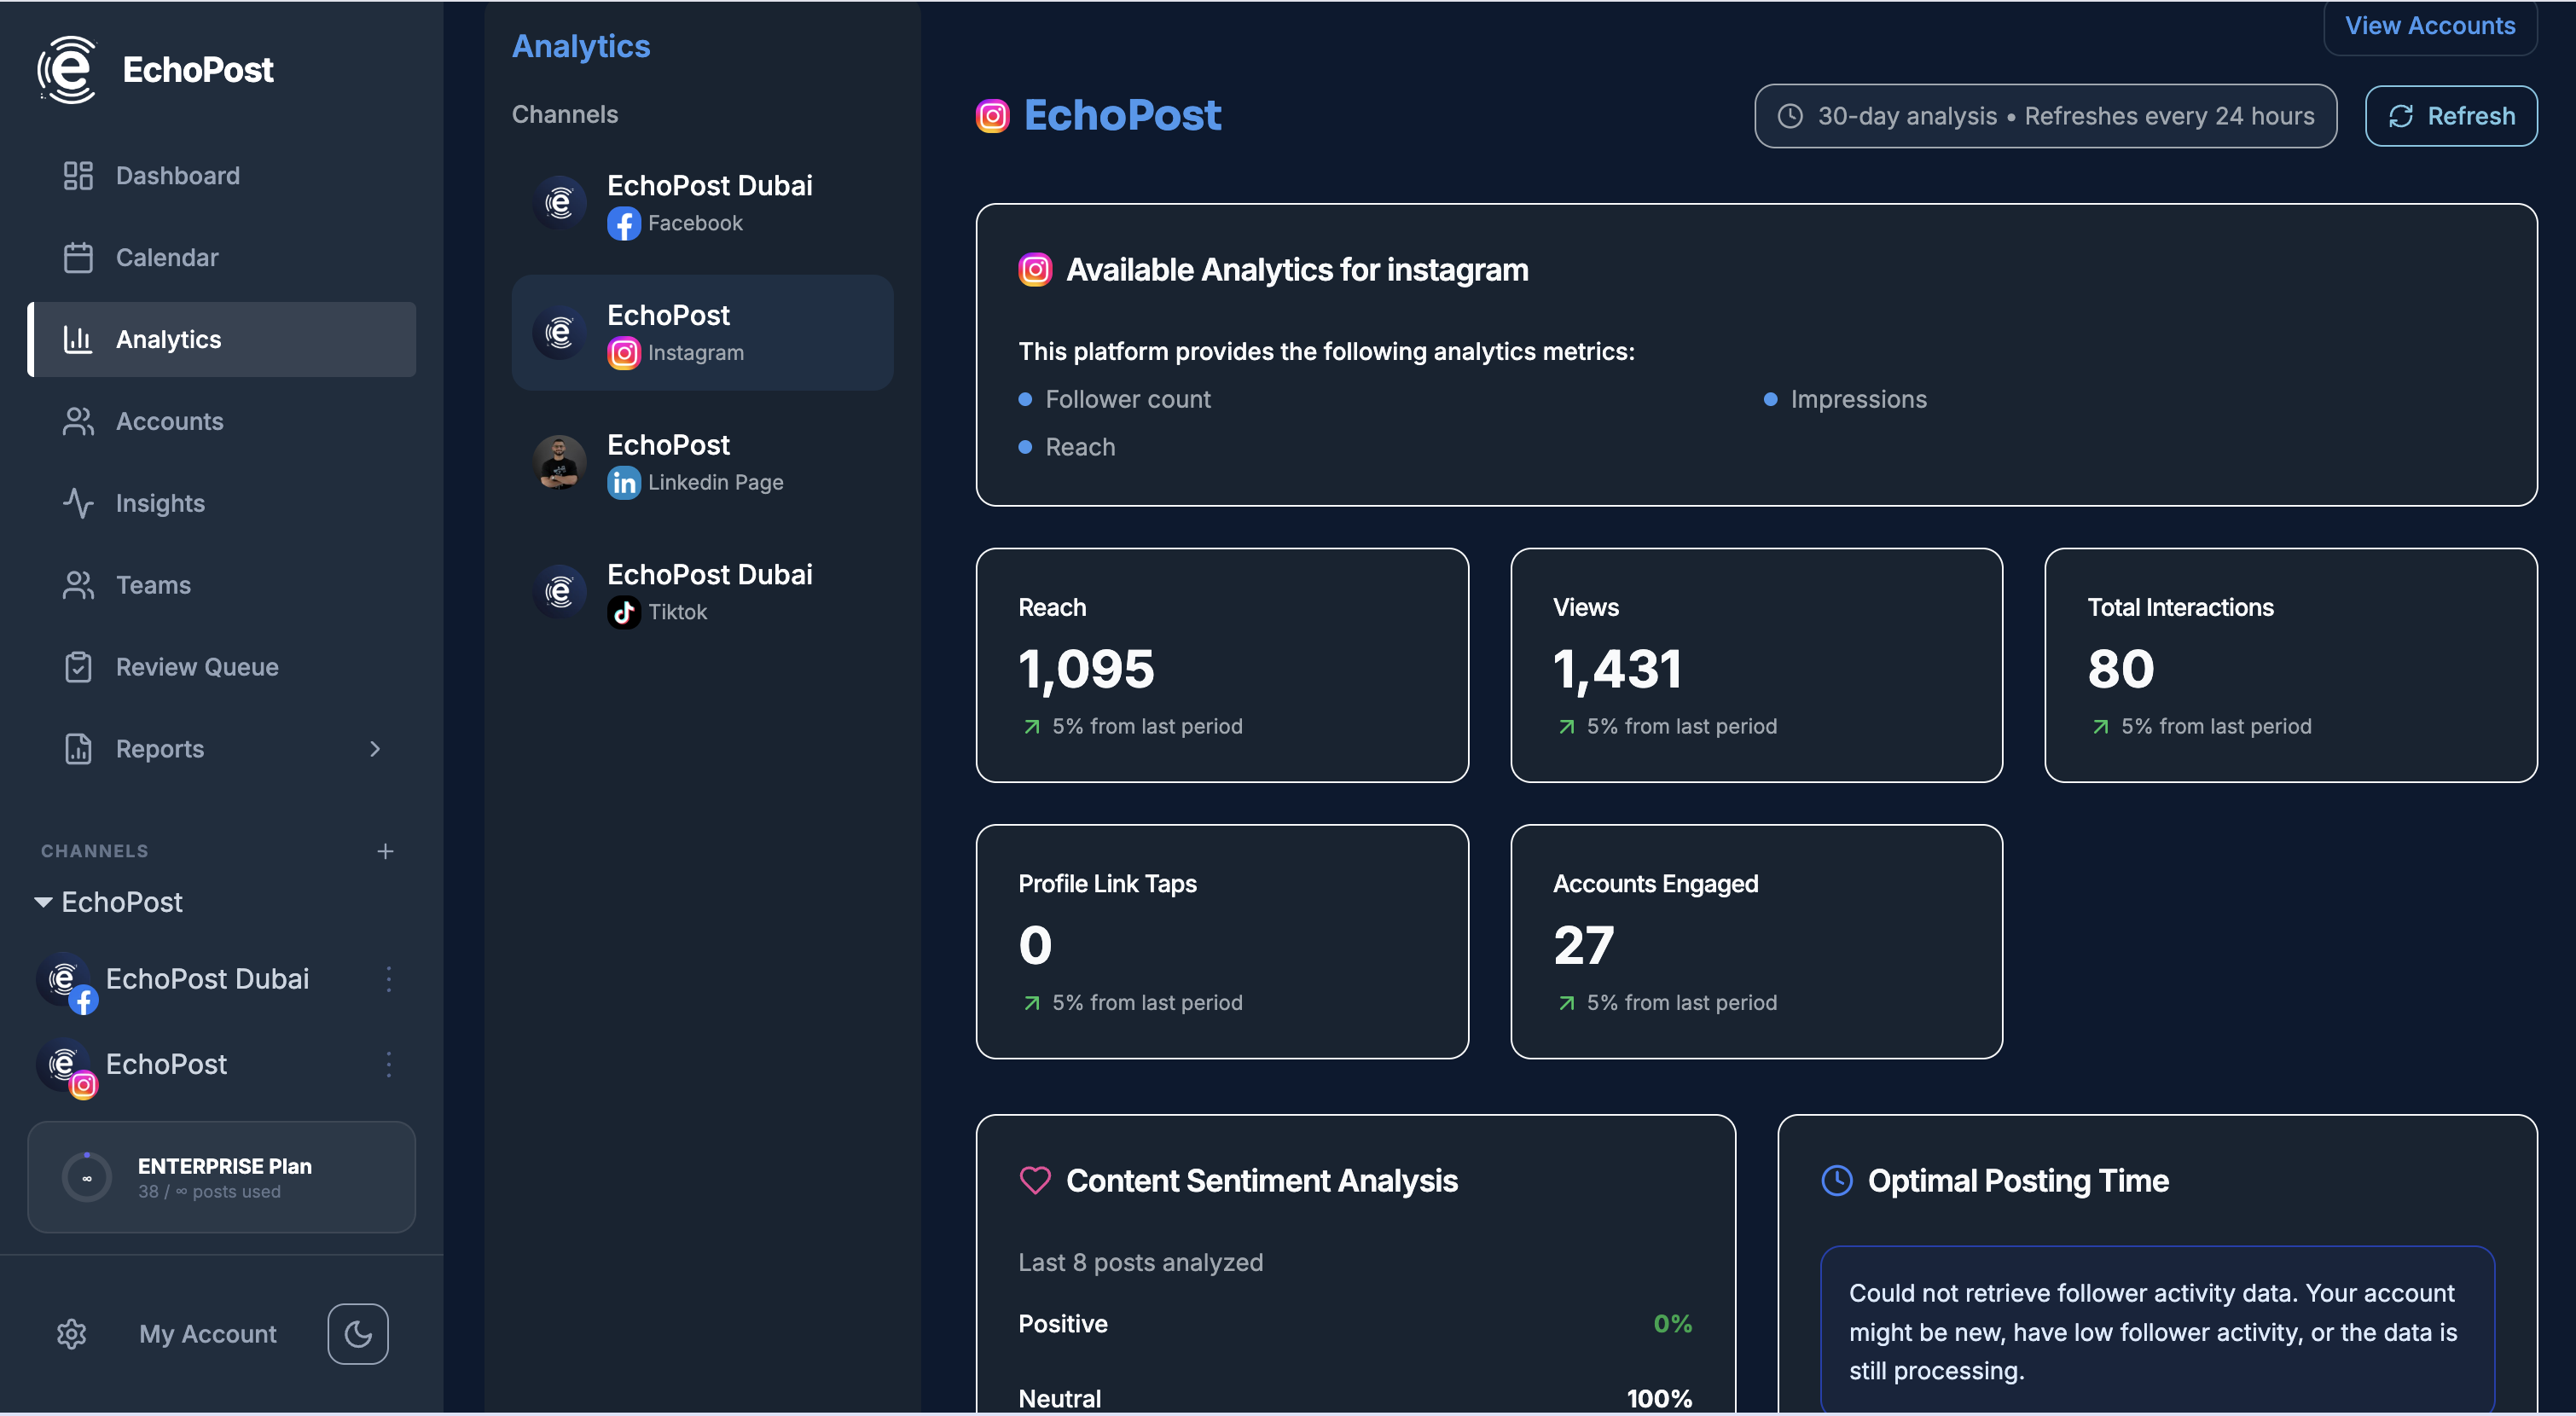
Task: Open the Calendar menu item
Action: pos(222,258)
